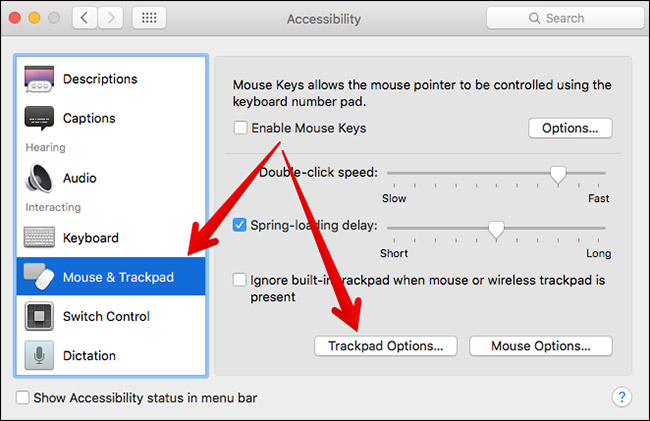Open the Captions icon in sidebar
Image resolution: width=650 pixels, height=421 pixels.
[39, 118]
